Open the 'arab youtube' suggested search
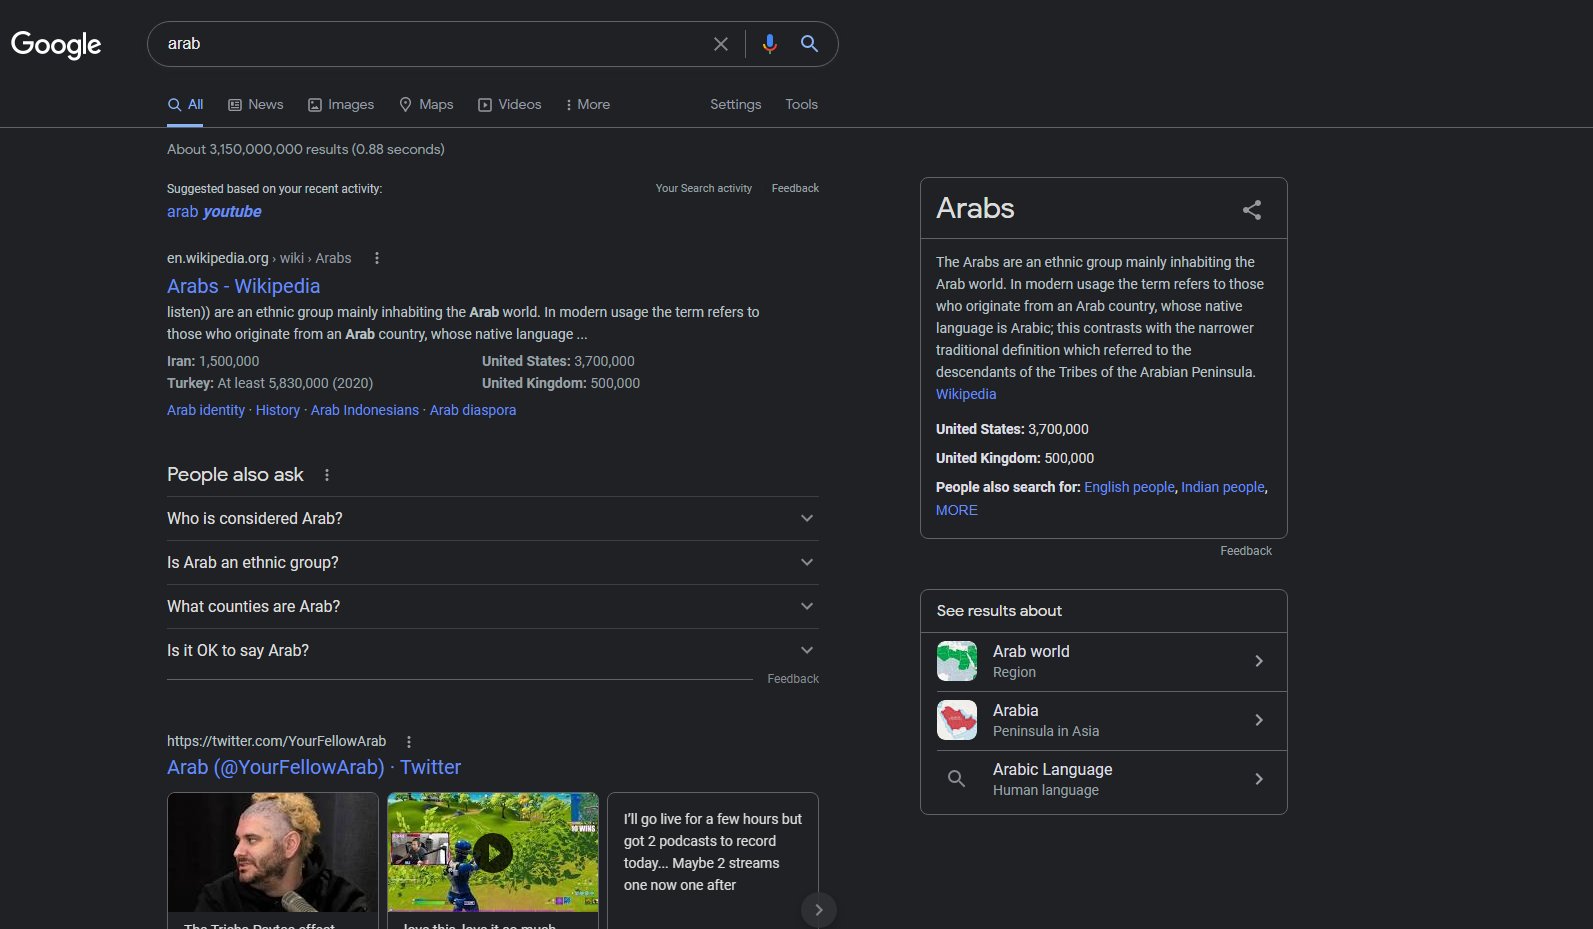Image resolution: width=1593 pixels, height=929 pixels. pyautogui.click(x=214, y=211)
